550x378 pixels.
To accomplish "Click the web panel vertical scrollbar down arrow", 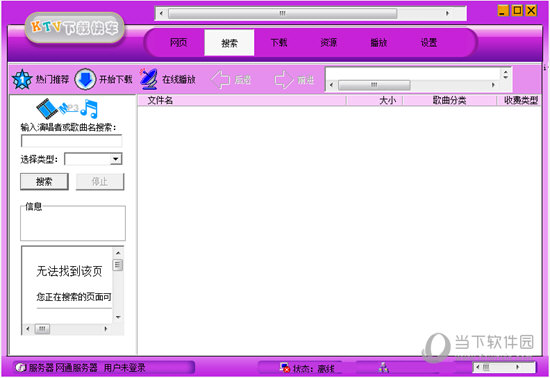I will pos(118,317).
